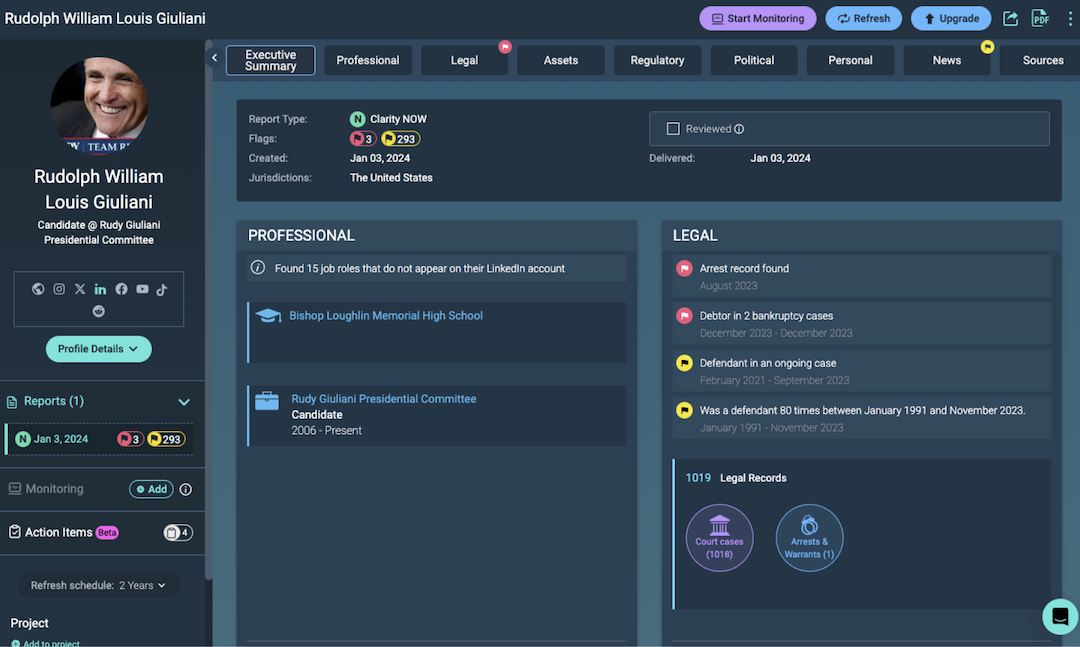
Task: Collapse the left sidebar panel arrow
Action: [214, 58]
